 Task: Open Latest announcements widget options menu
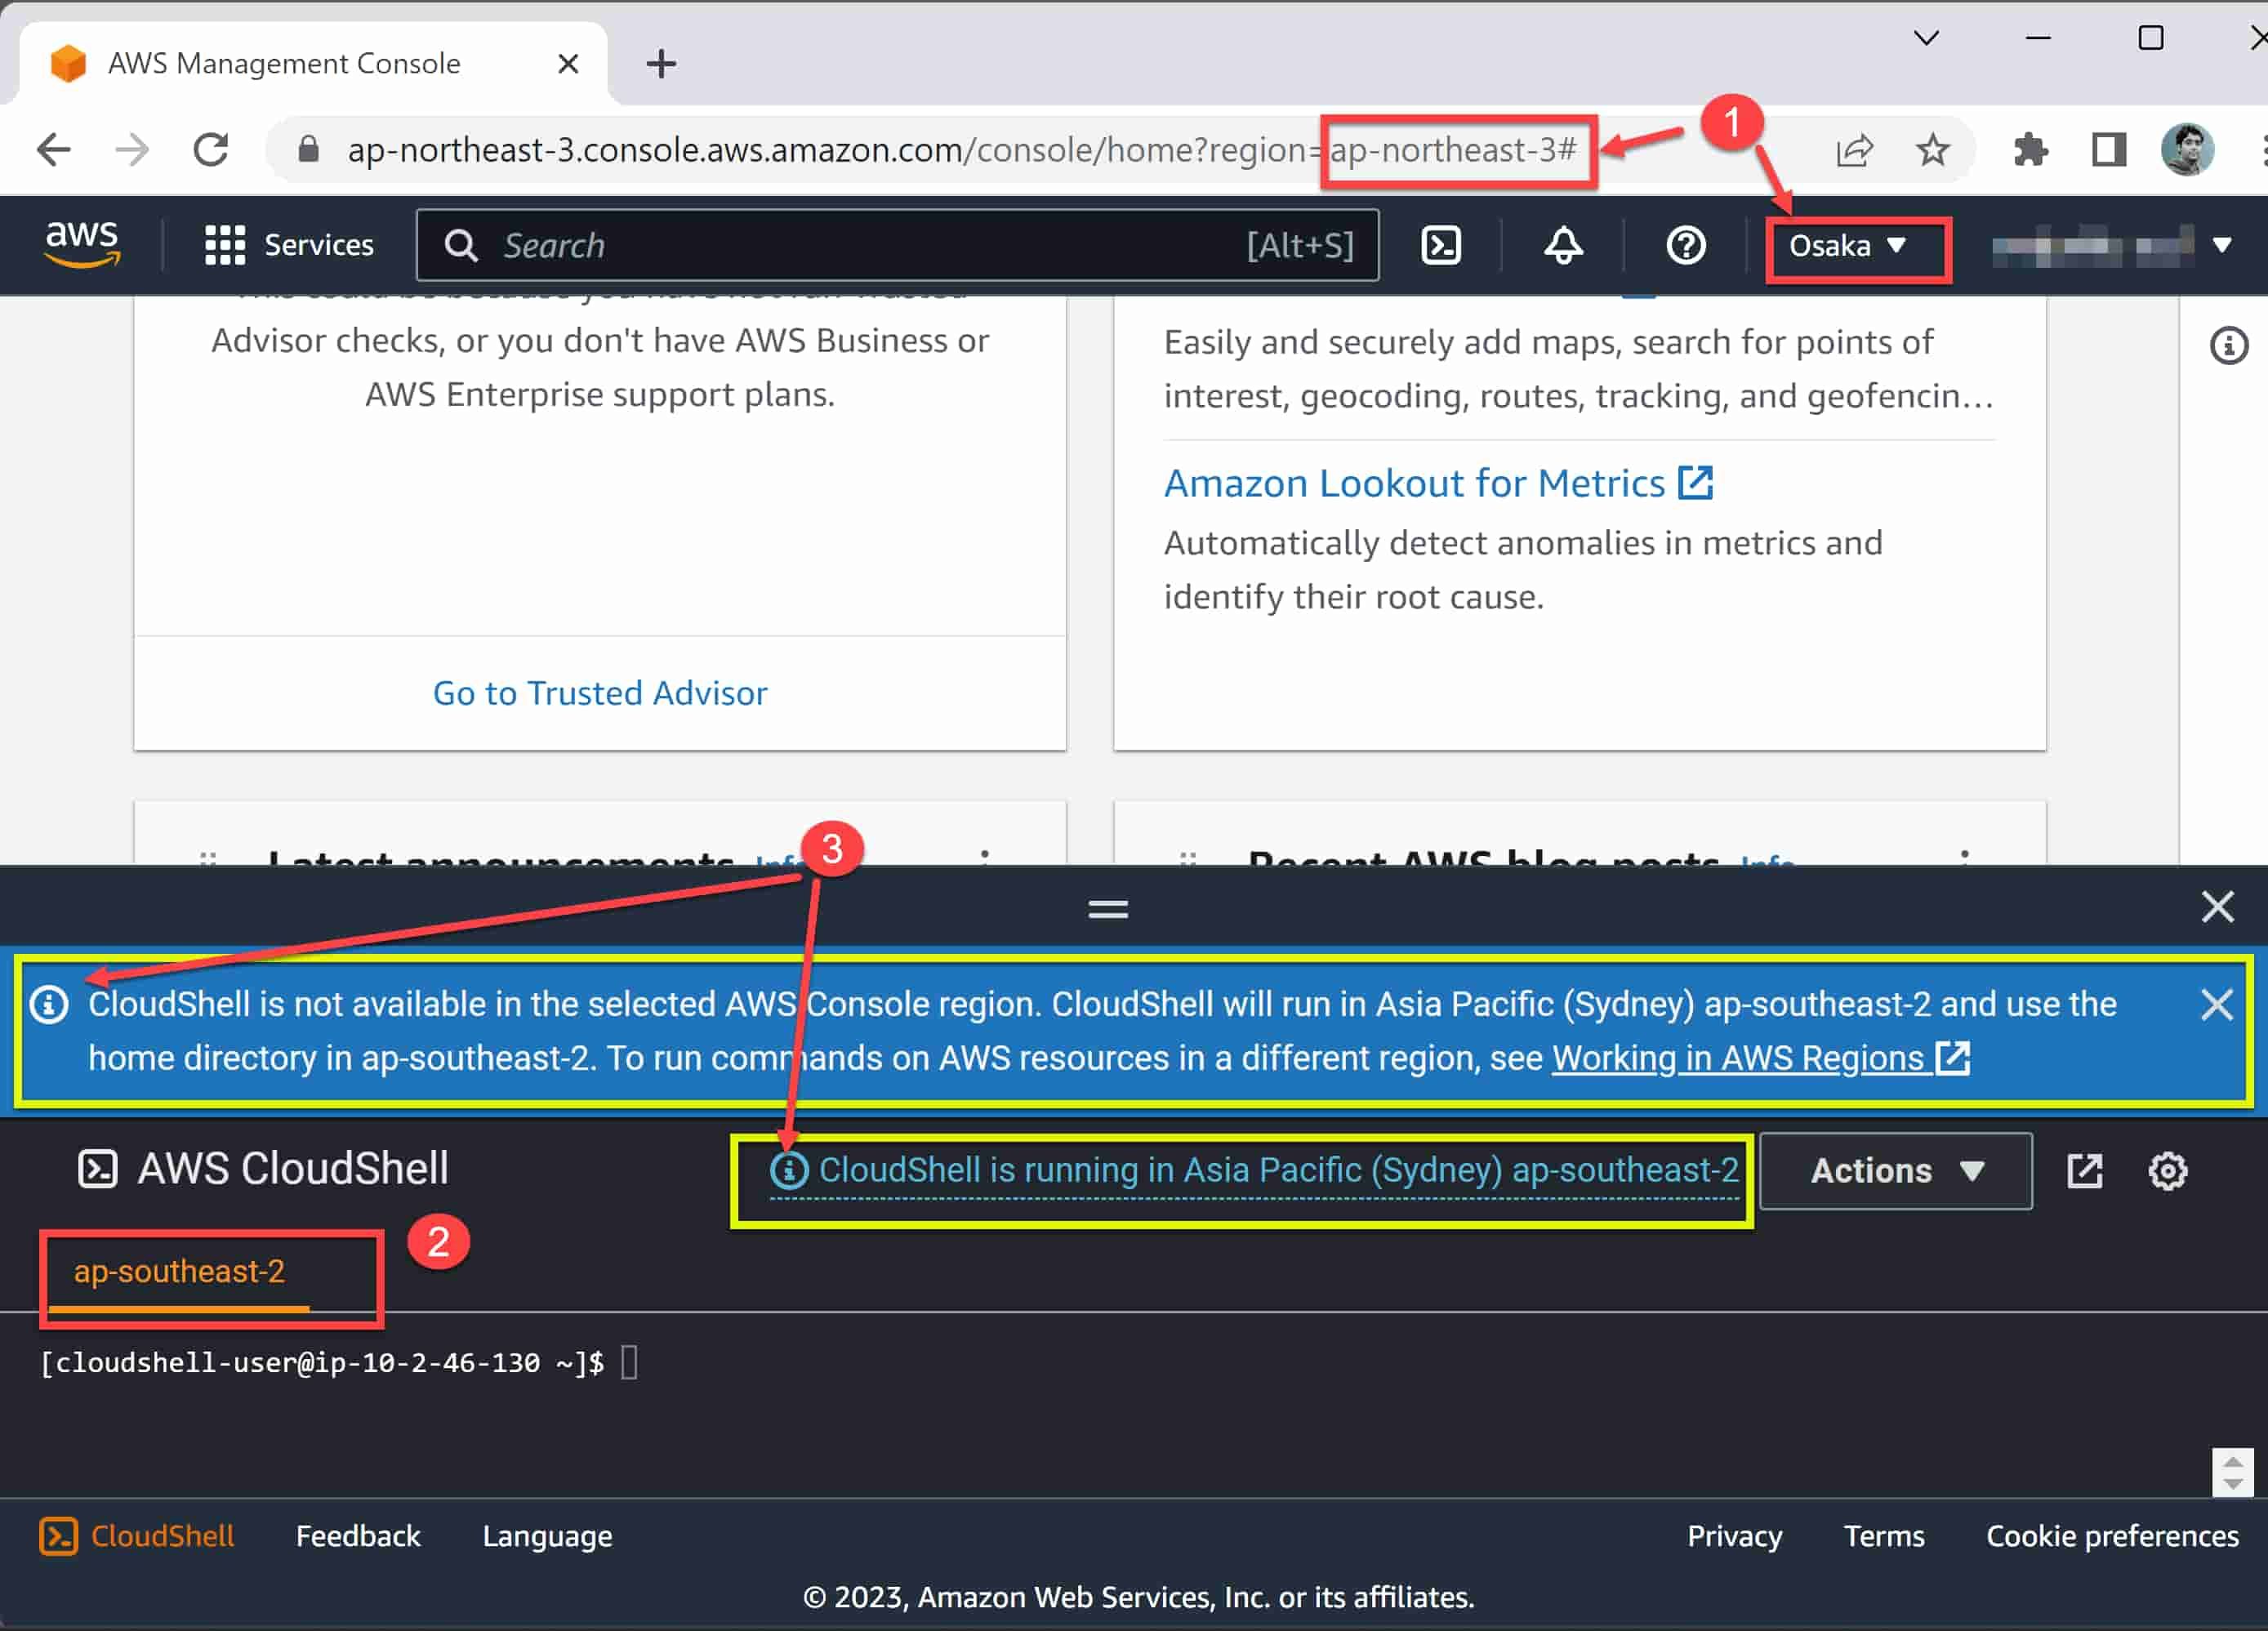pos(985,857)
